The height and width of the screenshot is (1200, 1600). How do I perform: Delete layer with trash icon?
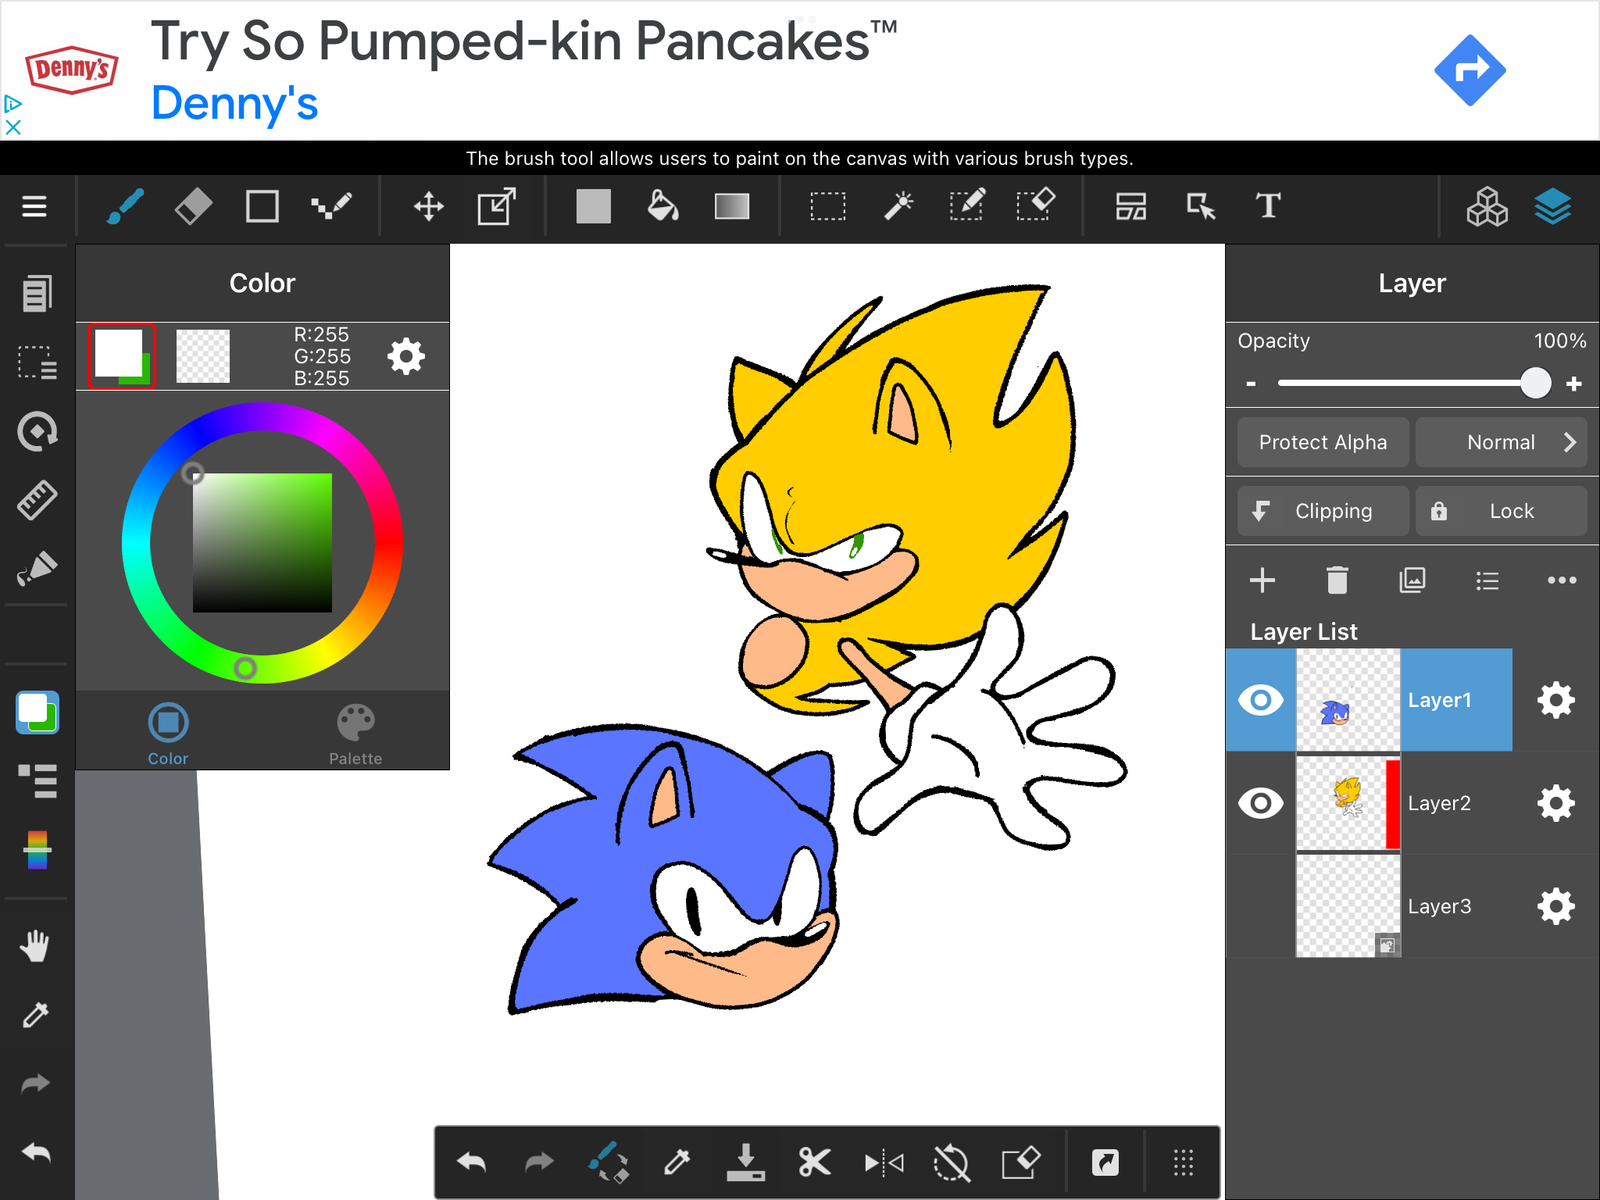(1337, 580)
